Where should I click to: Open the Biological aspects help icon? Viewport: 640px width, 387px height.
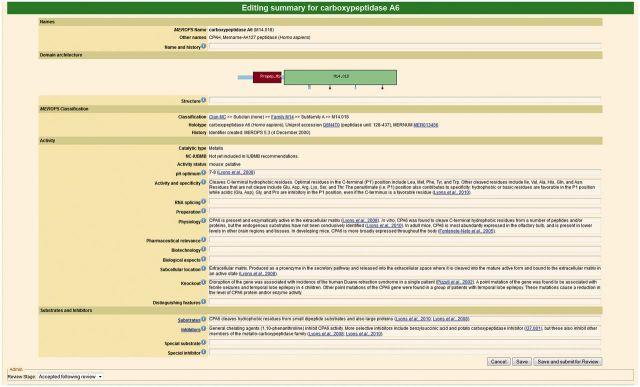coord(203,259)
